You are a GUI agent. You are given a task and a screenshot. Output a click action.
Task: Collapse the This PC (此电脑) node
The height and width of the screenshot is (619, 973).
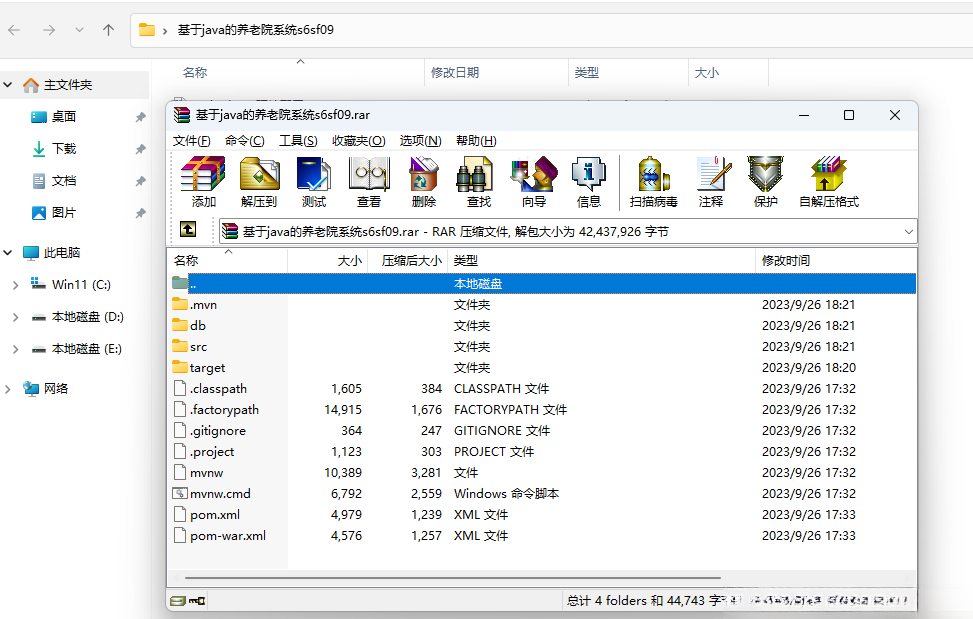pos(8,252)
